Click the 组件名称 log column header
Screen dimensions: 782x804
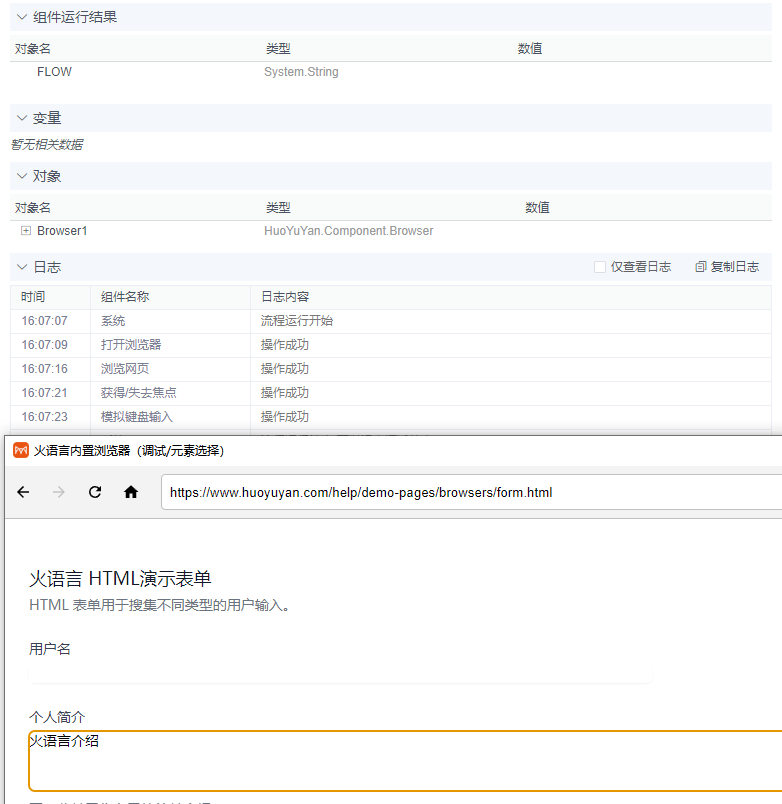click(125, 297)
